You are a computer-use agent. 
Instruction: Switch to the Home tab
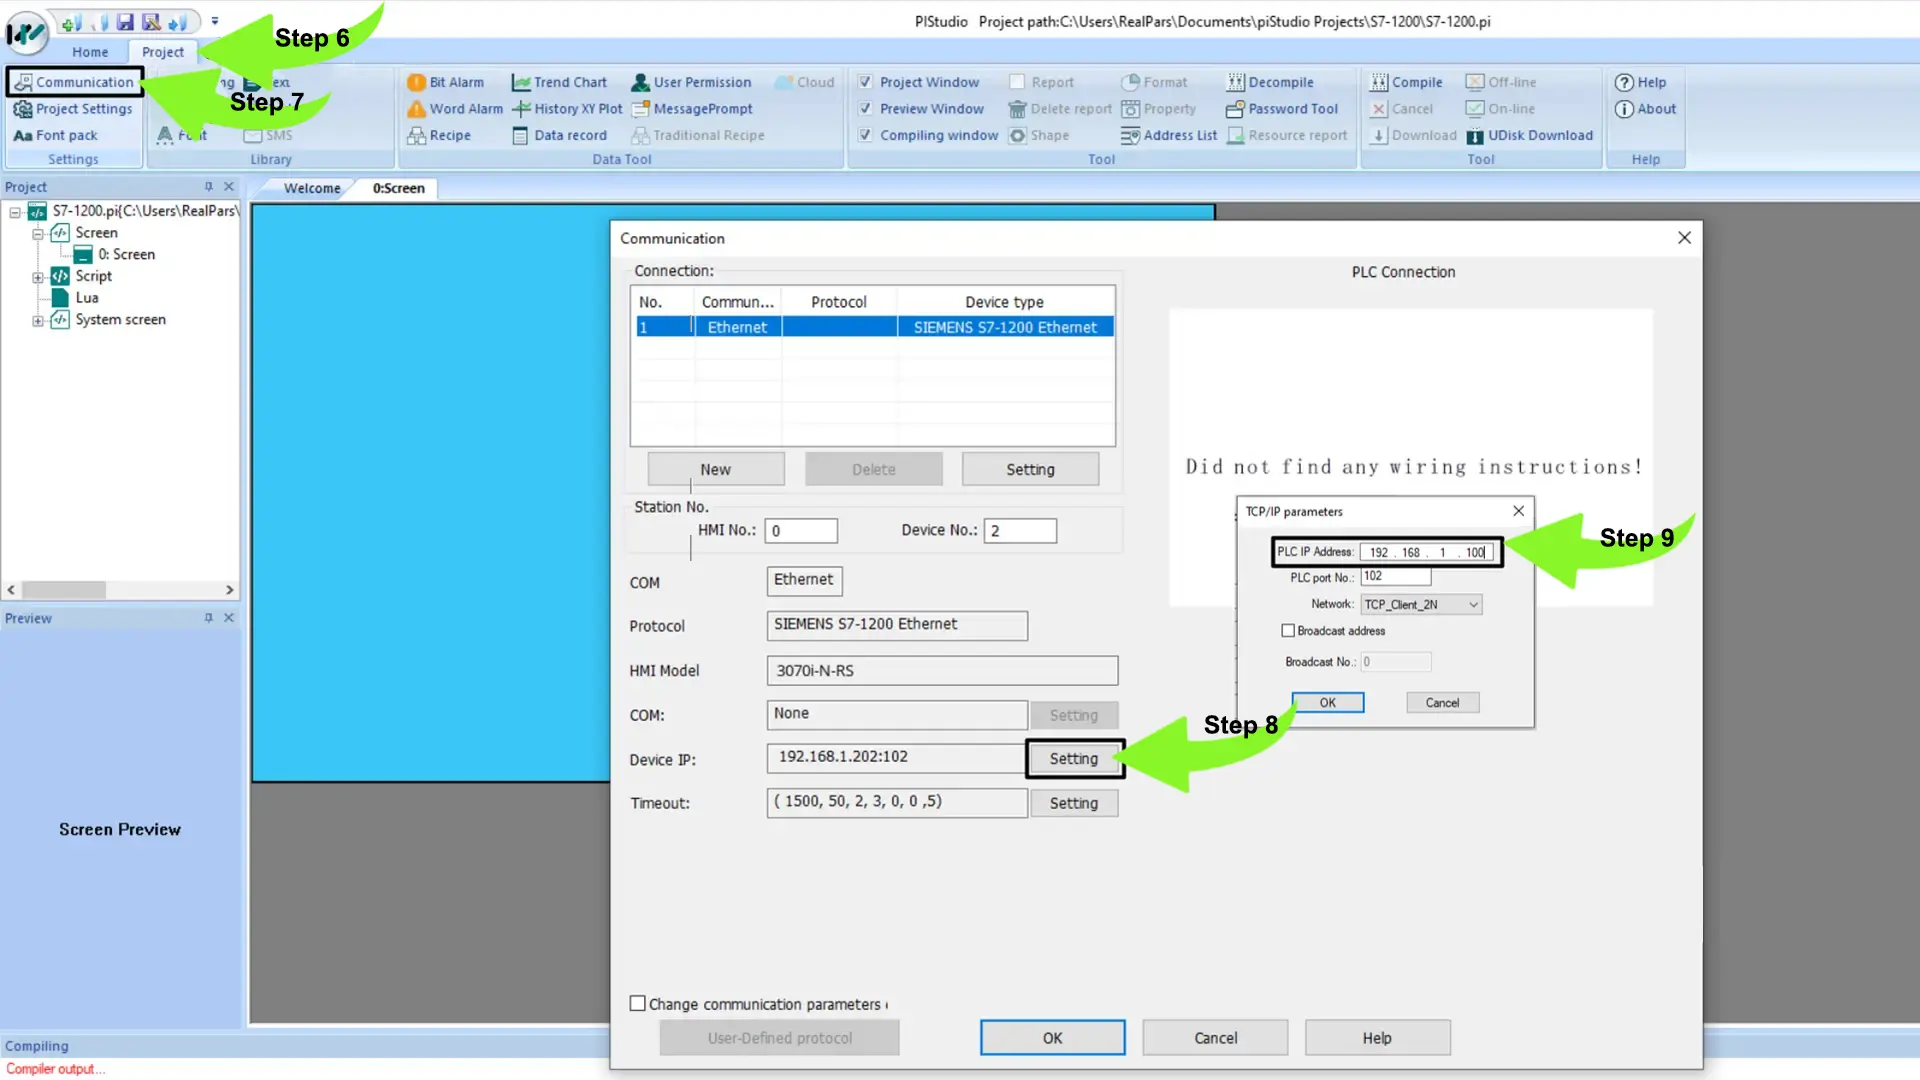pyautogui.click(x=90, y=51)
